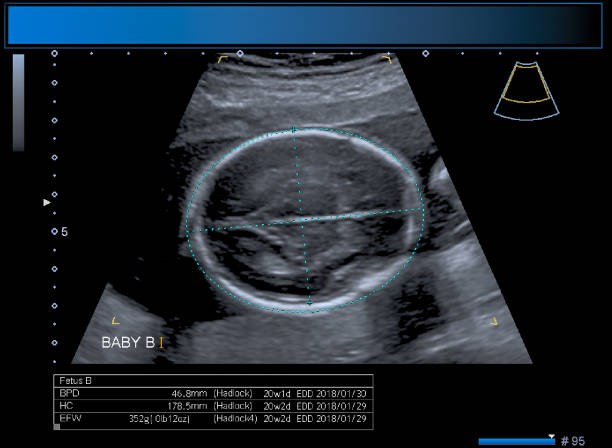Click the BABY B annotation label
Image resolution: width=612 pixels, height=448 pixels.
(x=128, y=342)
